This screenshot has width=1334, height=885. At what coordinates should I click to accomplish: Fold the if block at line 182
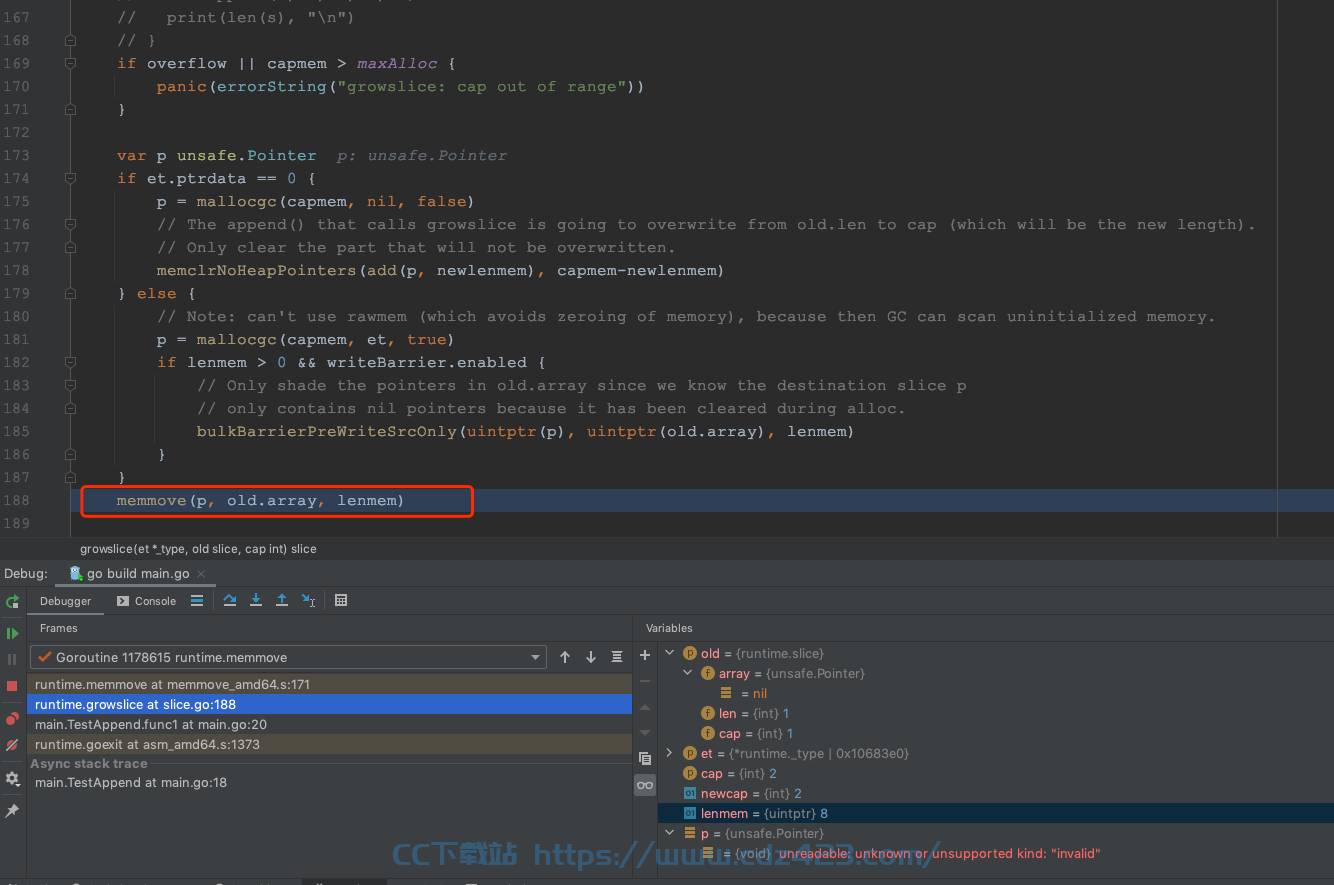tap(70, 362)
